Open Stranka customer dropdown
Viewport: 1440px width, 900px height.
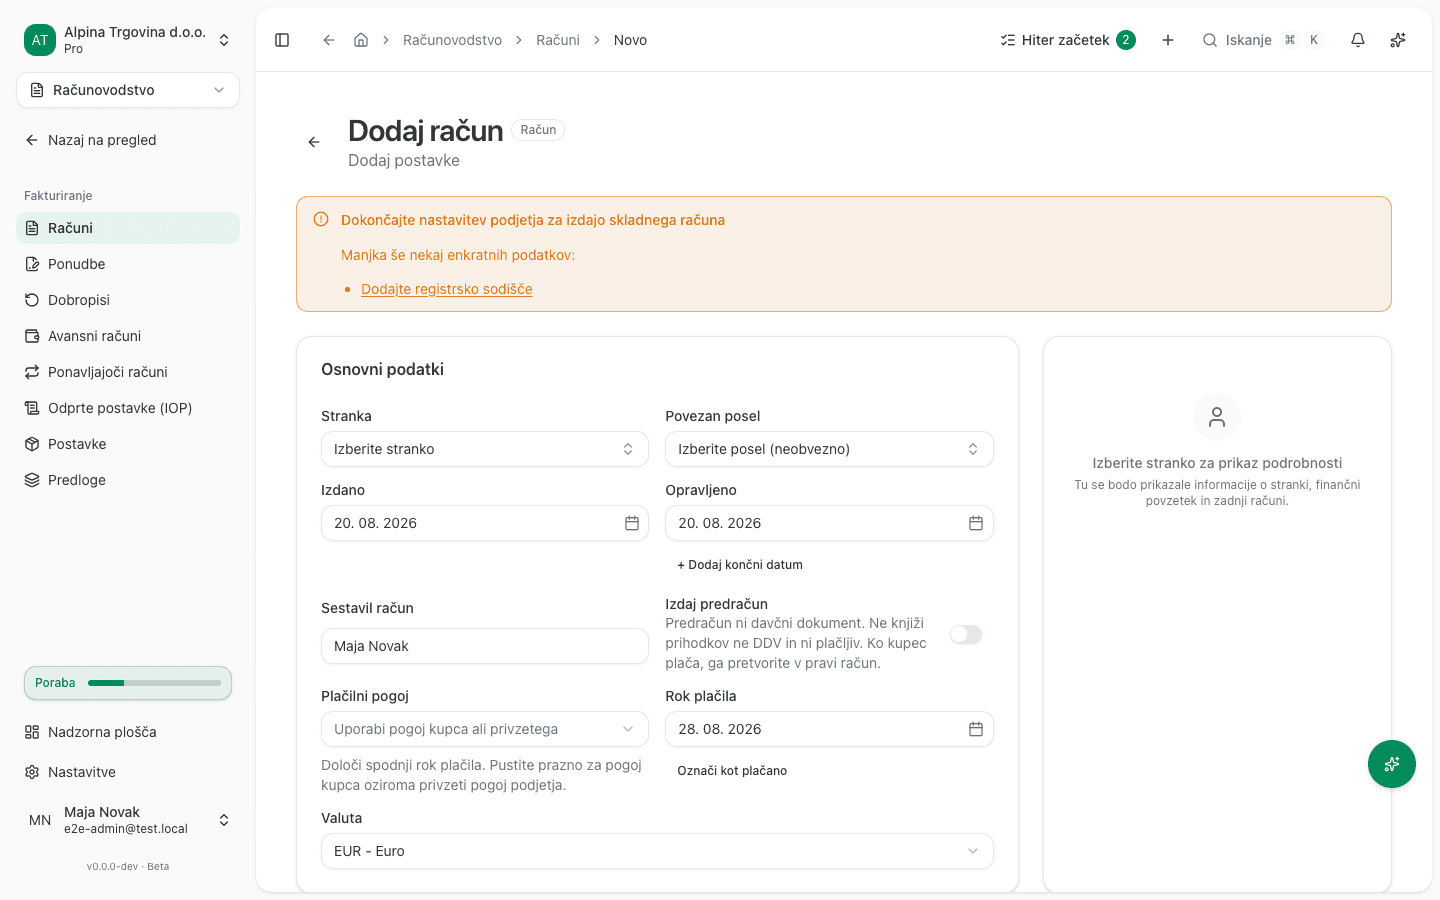click(x=485, y=449)
